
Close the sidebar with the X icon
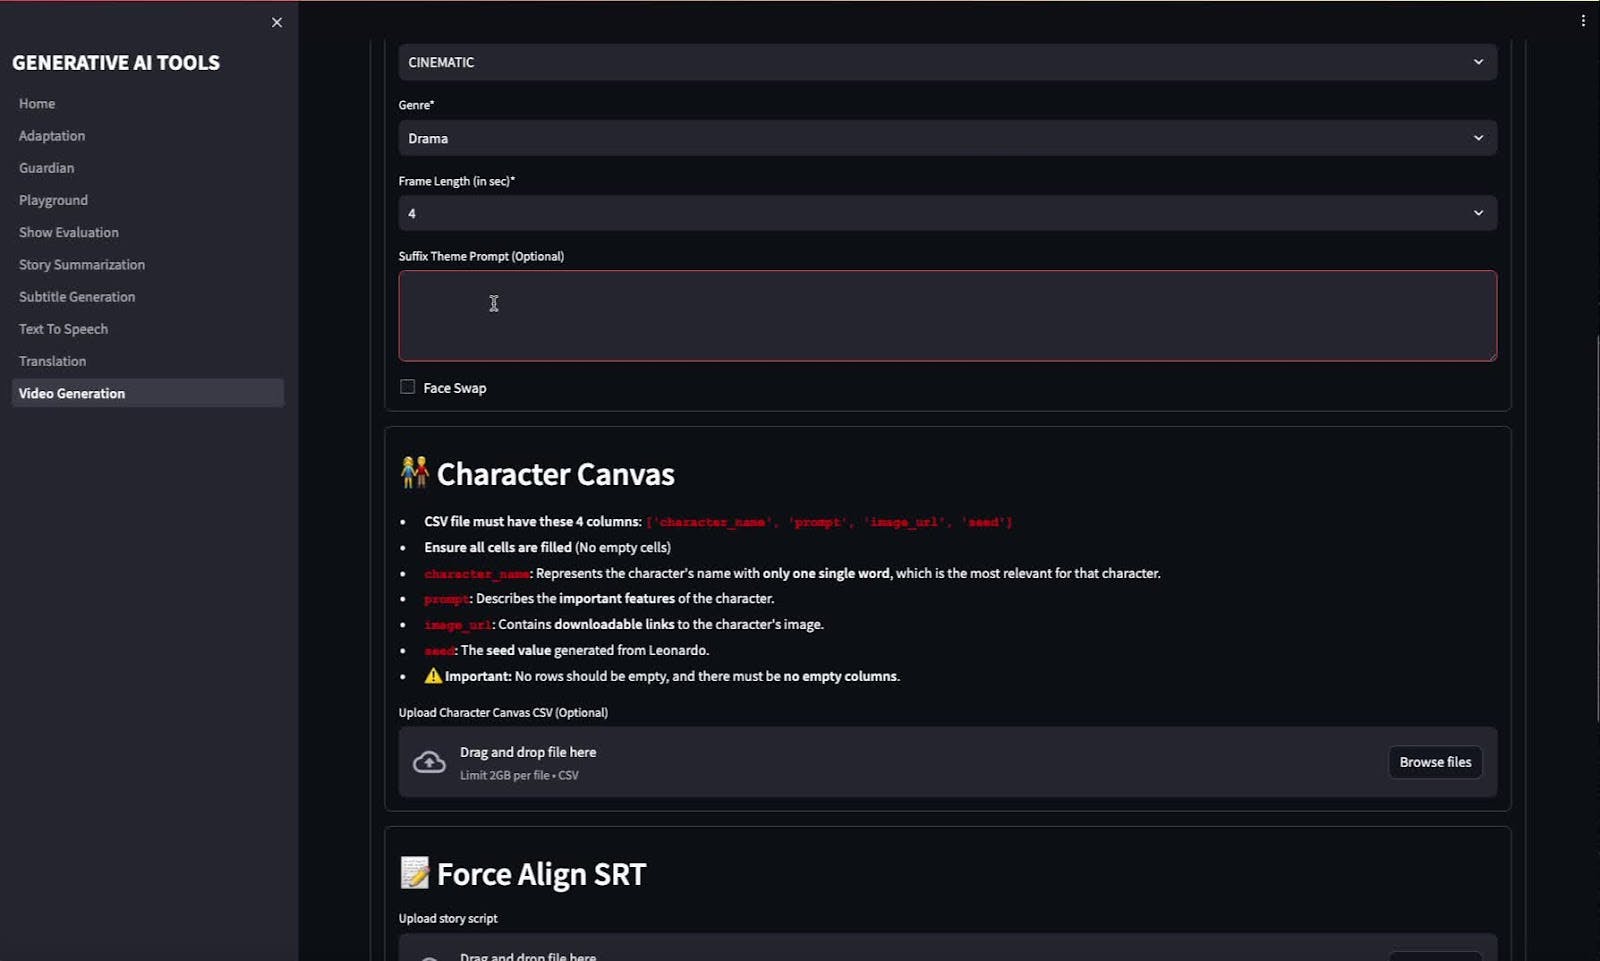click(x=277, y=22)
